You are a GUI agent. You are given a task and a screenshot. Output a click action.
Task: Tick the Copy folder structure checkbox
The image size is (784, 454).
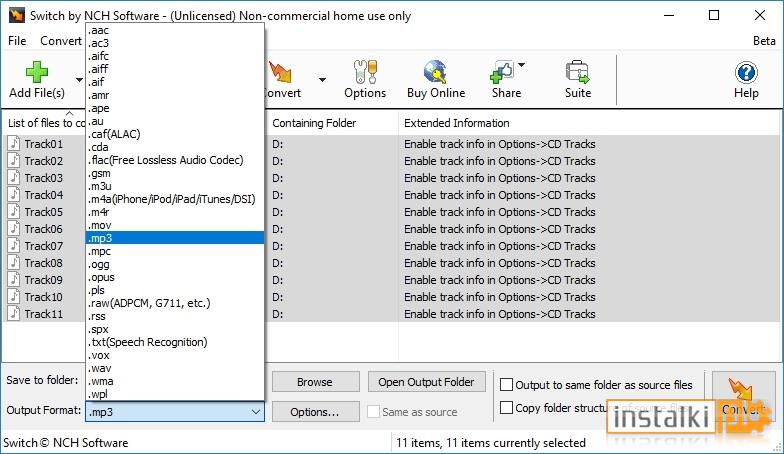pos(506,408)
